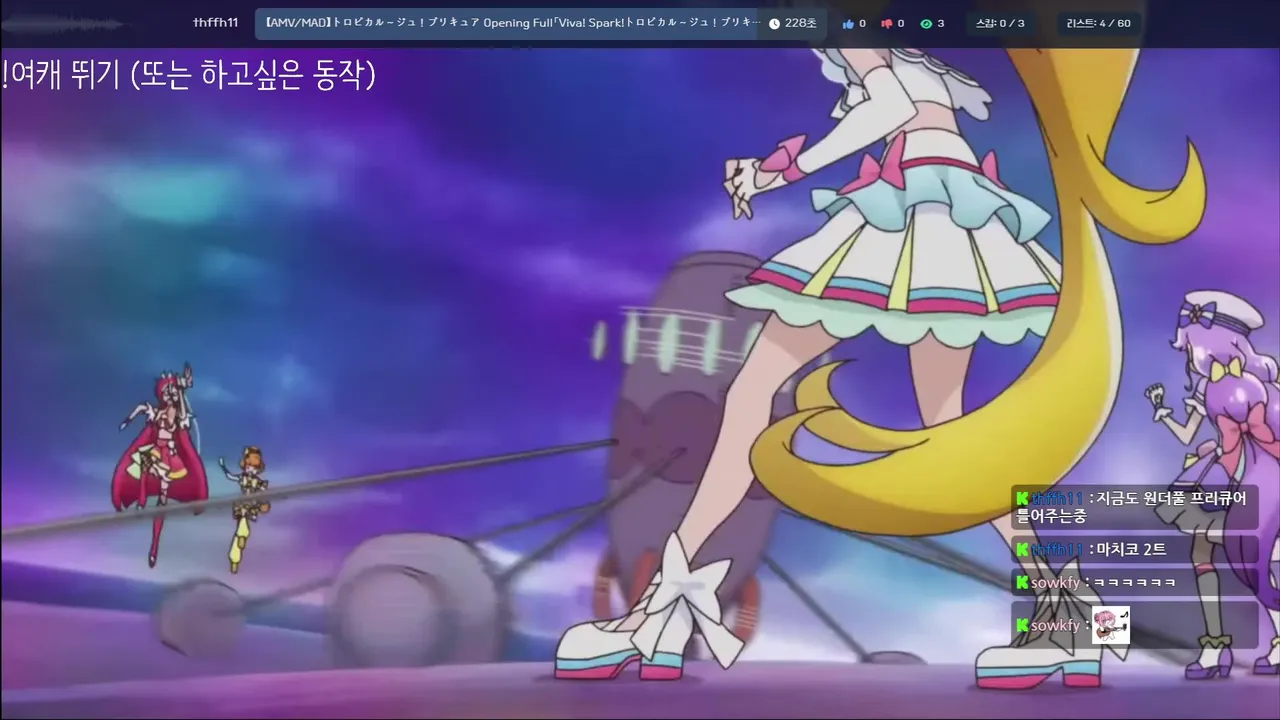Screen dimensions: 1280x720
Task: Click the thumbs-up like icon
Action: tap(849, 23)
